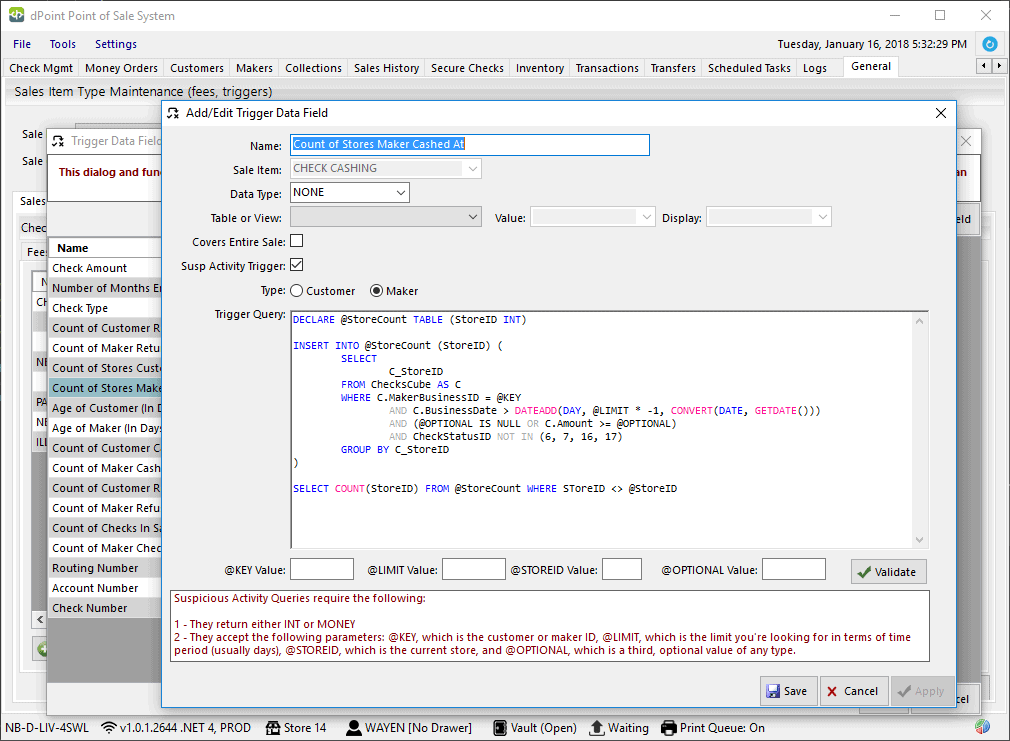The height and width of the screenshot is (741, 1010).
Task: Click the Trigger Data Field window icon
Action: [58, 141]
